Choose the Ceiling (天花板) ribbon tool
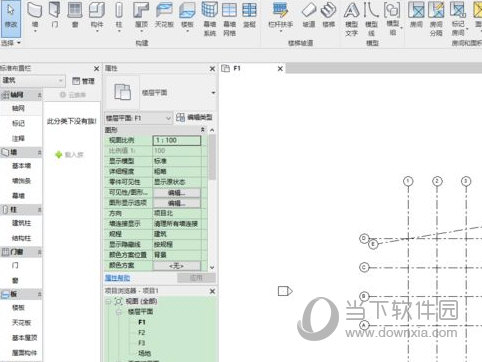 (x=164, y=15)
